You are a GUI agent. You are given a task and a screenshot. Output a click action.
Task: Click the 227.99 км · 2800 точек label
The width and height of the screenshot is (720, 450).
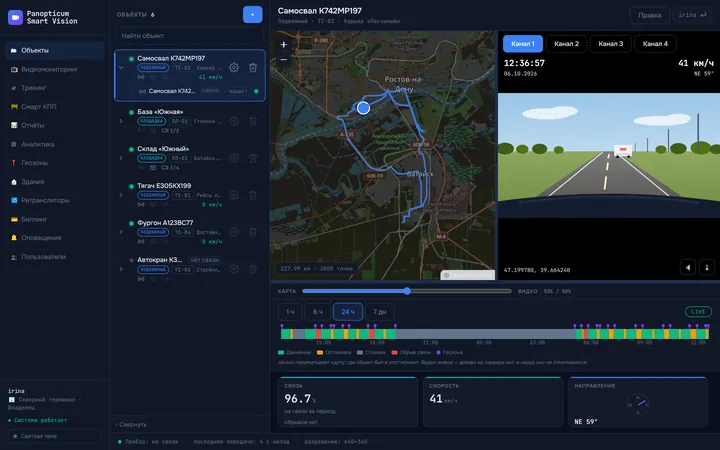[x=316, y=269]
